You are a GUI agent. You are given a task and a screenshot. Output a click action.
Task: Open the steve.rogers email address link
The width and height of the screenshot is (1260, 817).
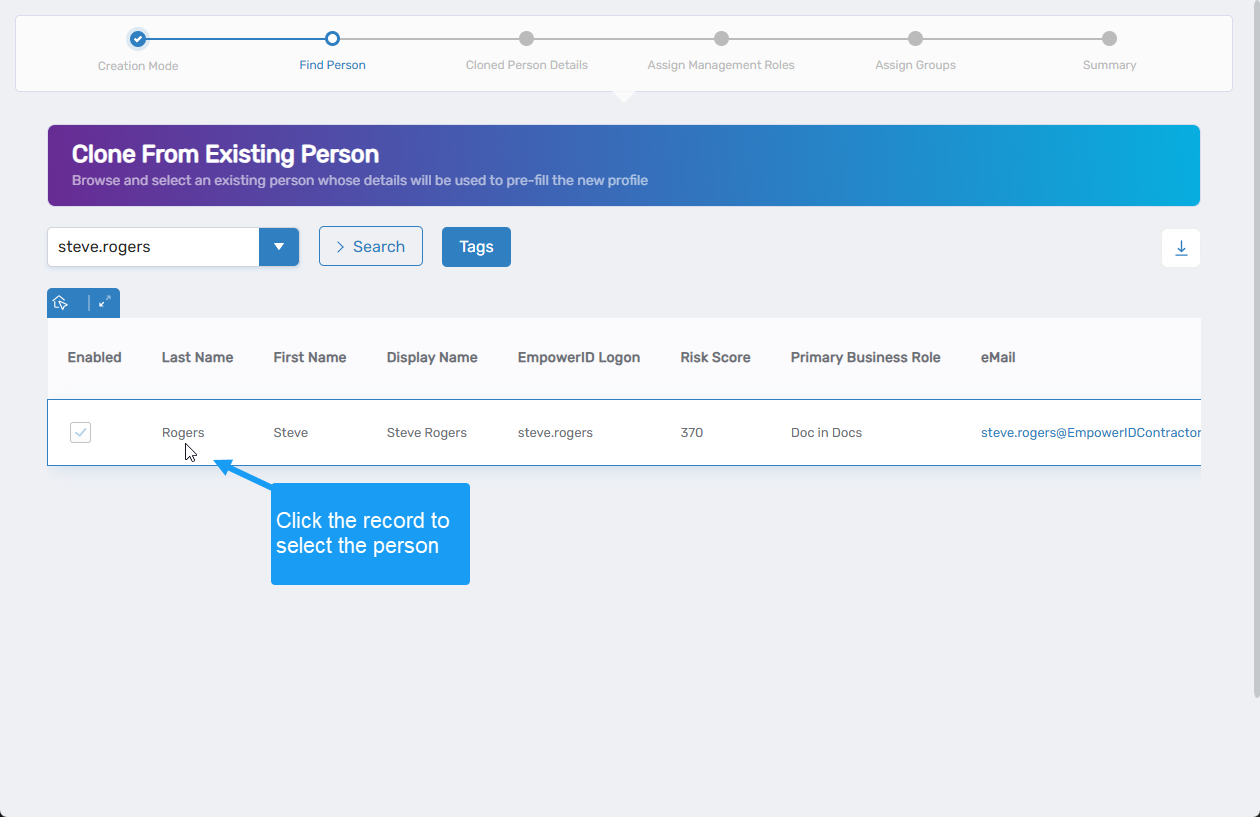[1090, 433]
